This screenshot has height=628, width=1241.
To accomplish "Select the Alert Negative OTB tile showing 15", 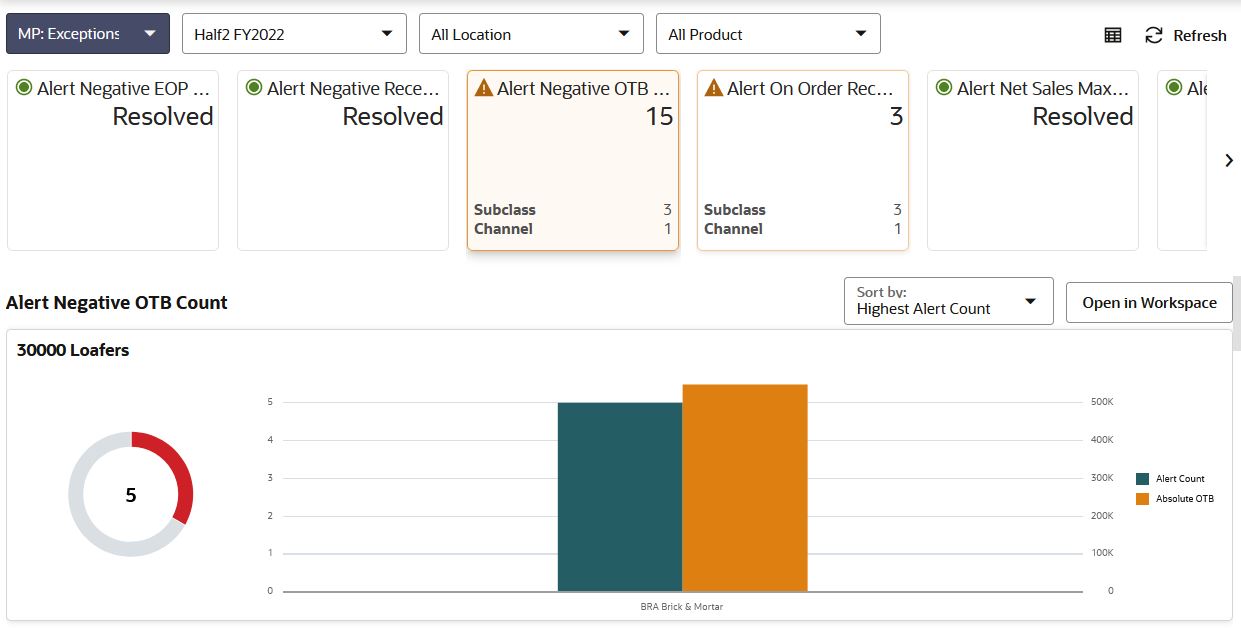I will (x=573, y=160).
